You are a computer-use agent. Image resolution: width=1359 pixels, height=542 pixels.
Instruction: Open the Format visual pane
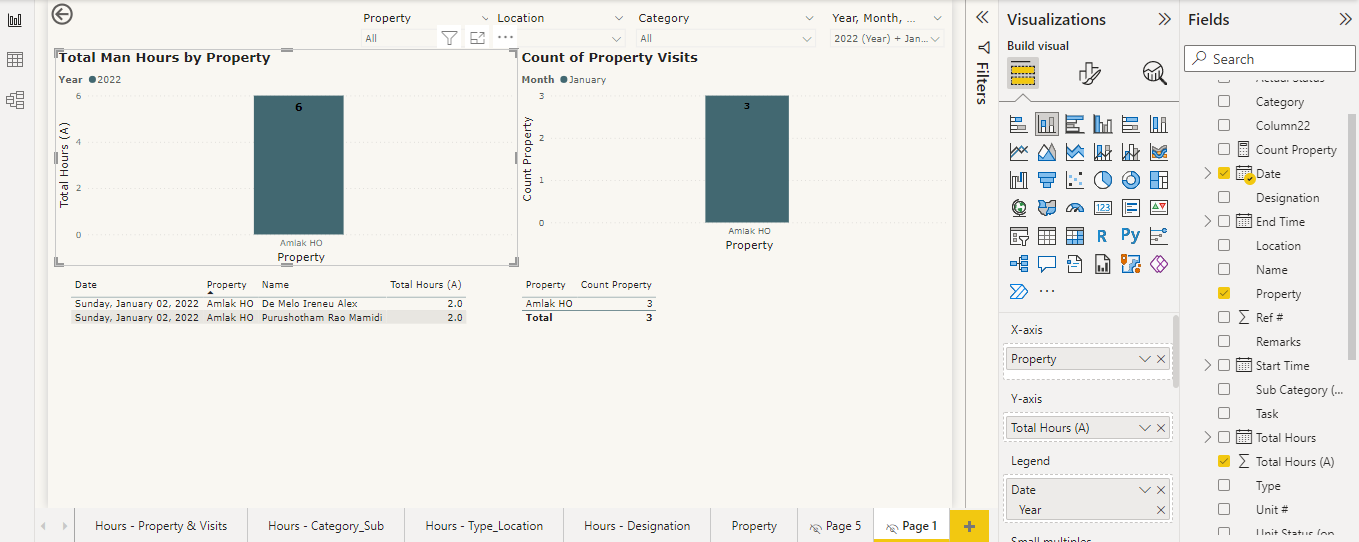(x=1090, y=73)
